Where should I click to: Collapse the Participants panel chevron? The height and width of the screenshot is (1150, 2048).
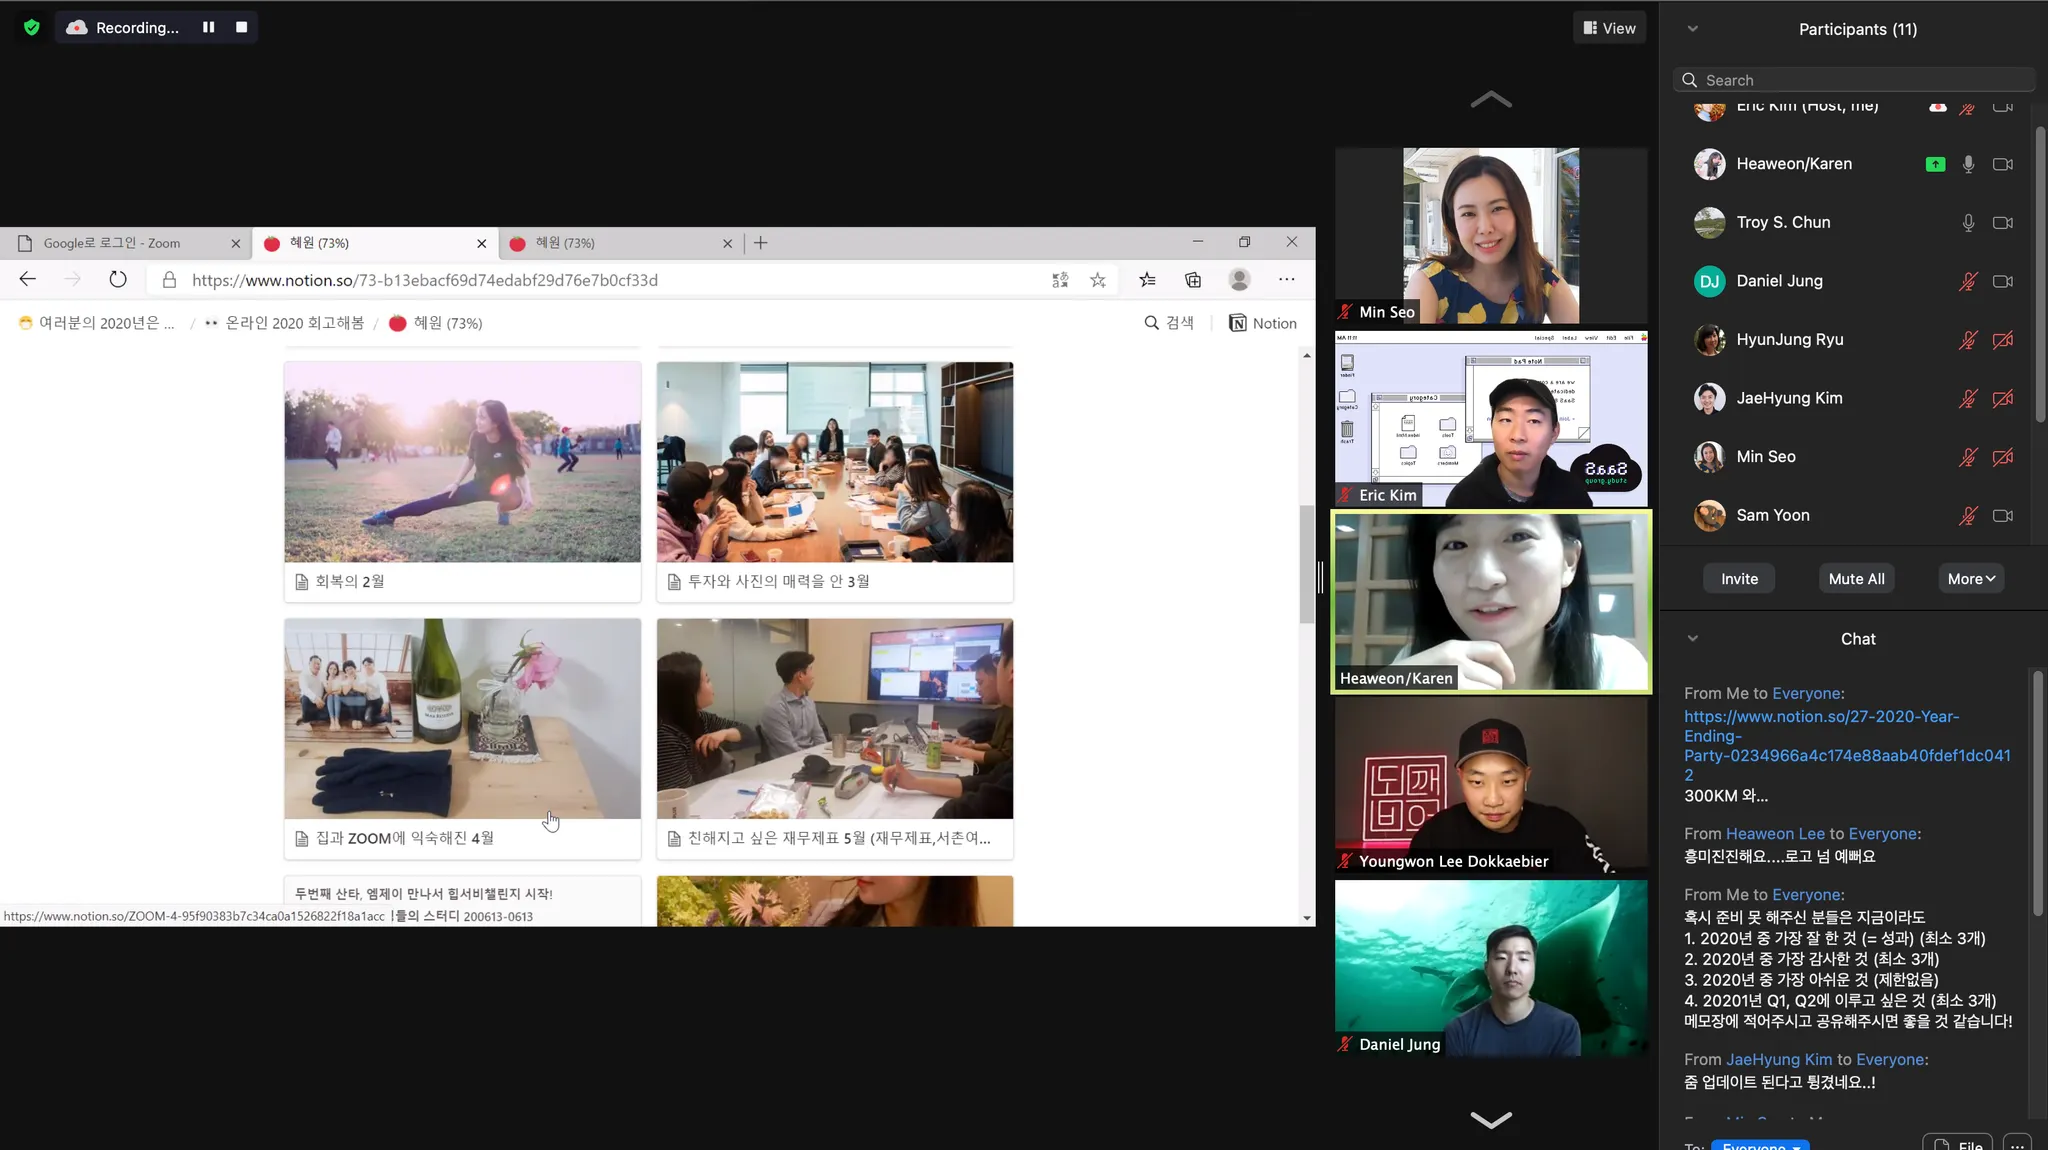click(x=1692, y=29)
